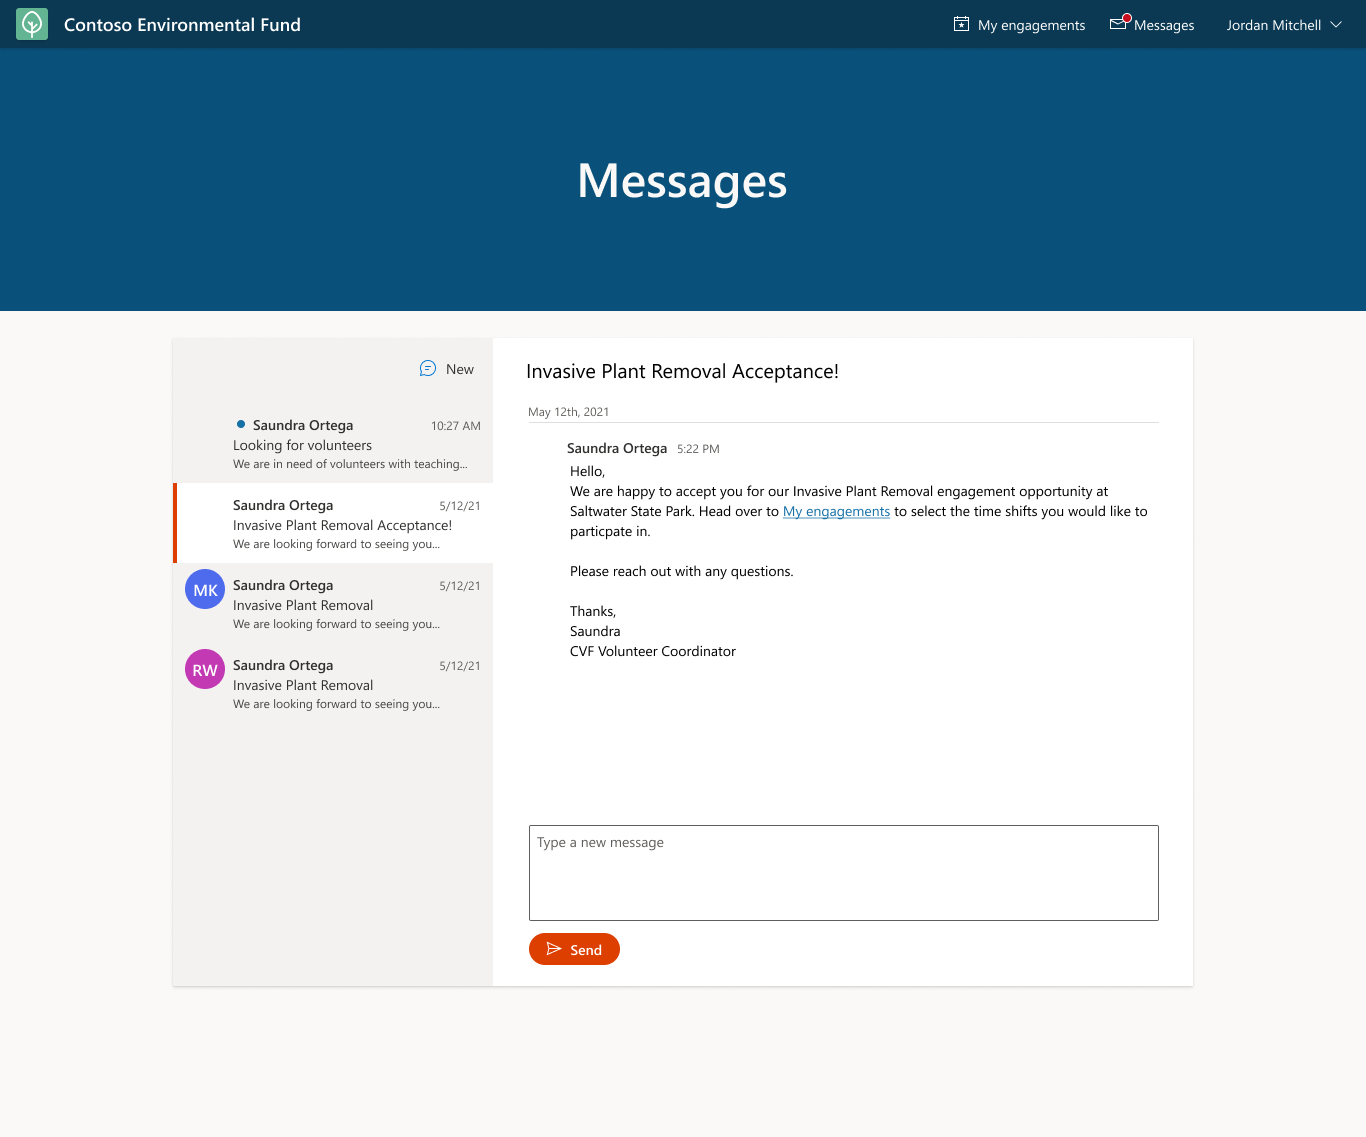Viewport: 1366px width, 1137px height.
Task: Open My engagements from top navigation
Action: click(1031, 25)
